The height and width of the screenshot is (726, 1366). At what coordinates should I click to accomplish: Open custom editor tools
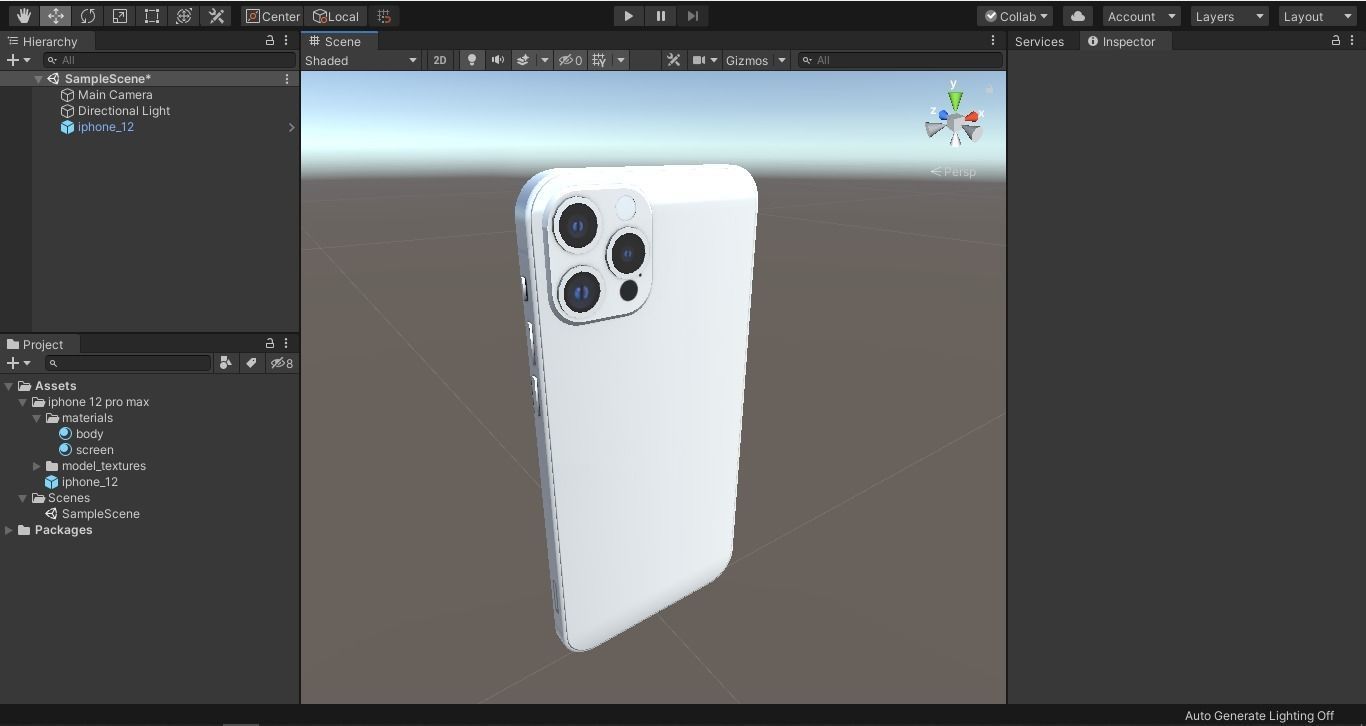point(216,16)
